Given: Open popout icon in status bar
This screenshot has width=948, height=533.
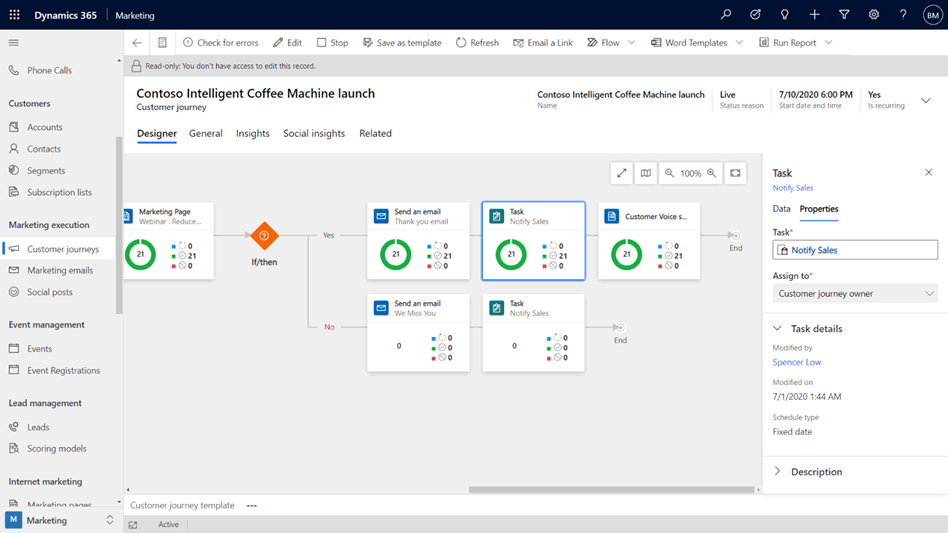Looking at the screenshot, I should (x=133, y=525).
